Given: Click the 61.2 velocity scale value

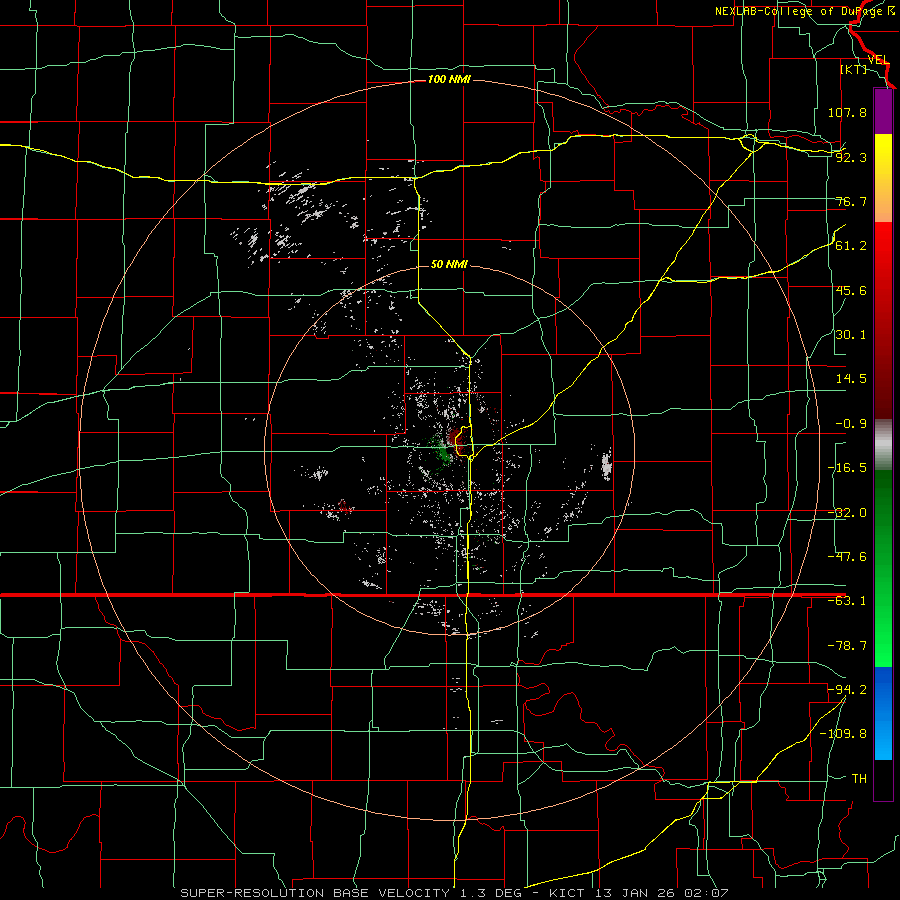Looking at the screenshot, I should 851,246.
